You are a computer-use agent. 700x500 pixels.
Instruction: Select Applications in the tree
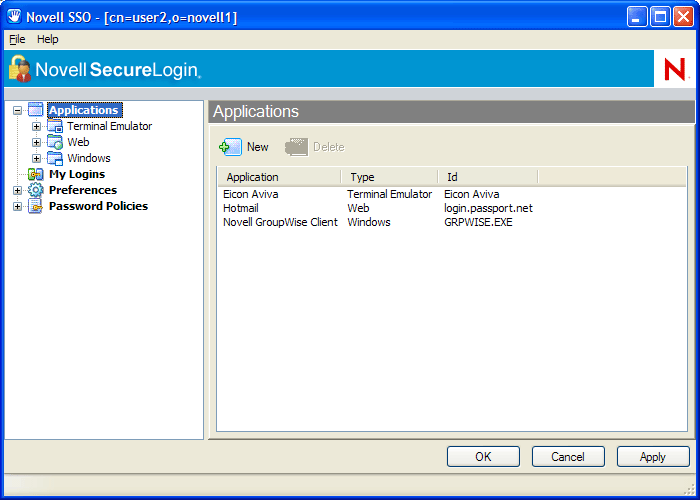(84, 110)
